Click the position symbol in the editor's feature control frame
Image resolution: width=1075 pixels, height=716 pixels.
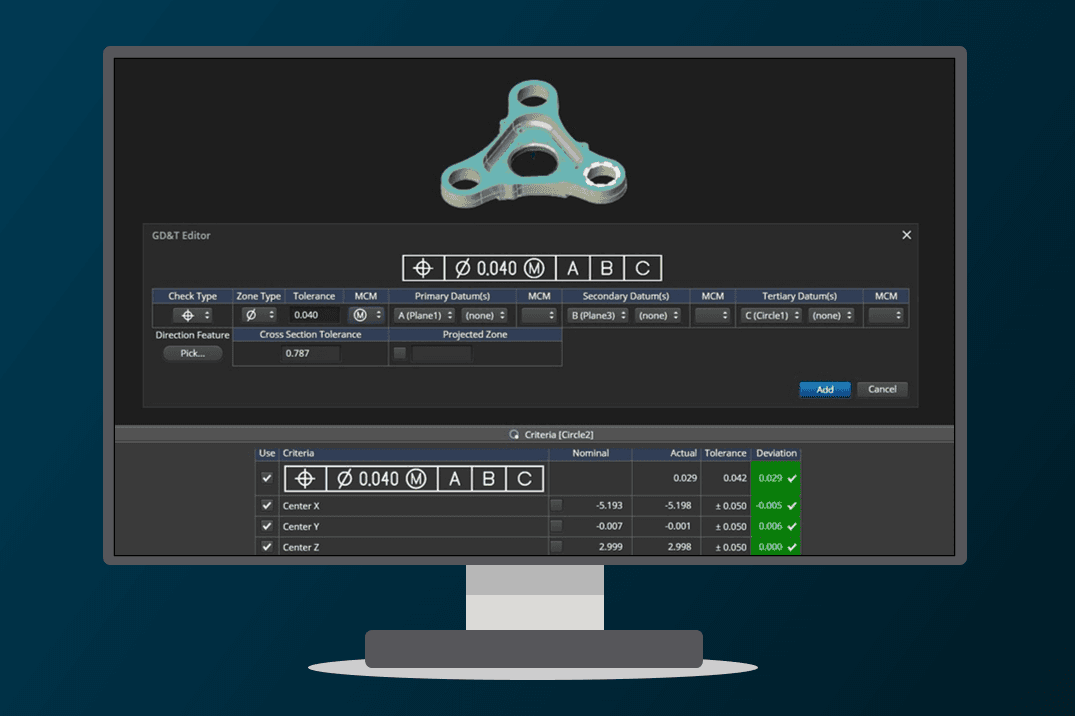pos(423,268)
